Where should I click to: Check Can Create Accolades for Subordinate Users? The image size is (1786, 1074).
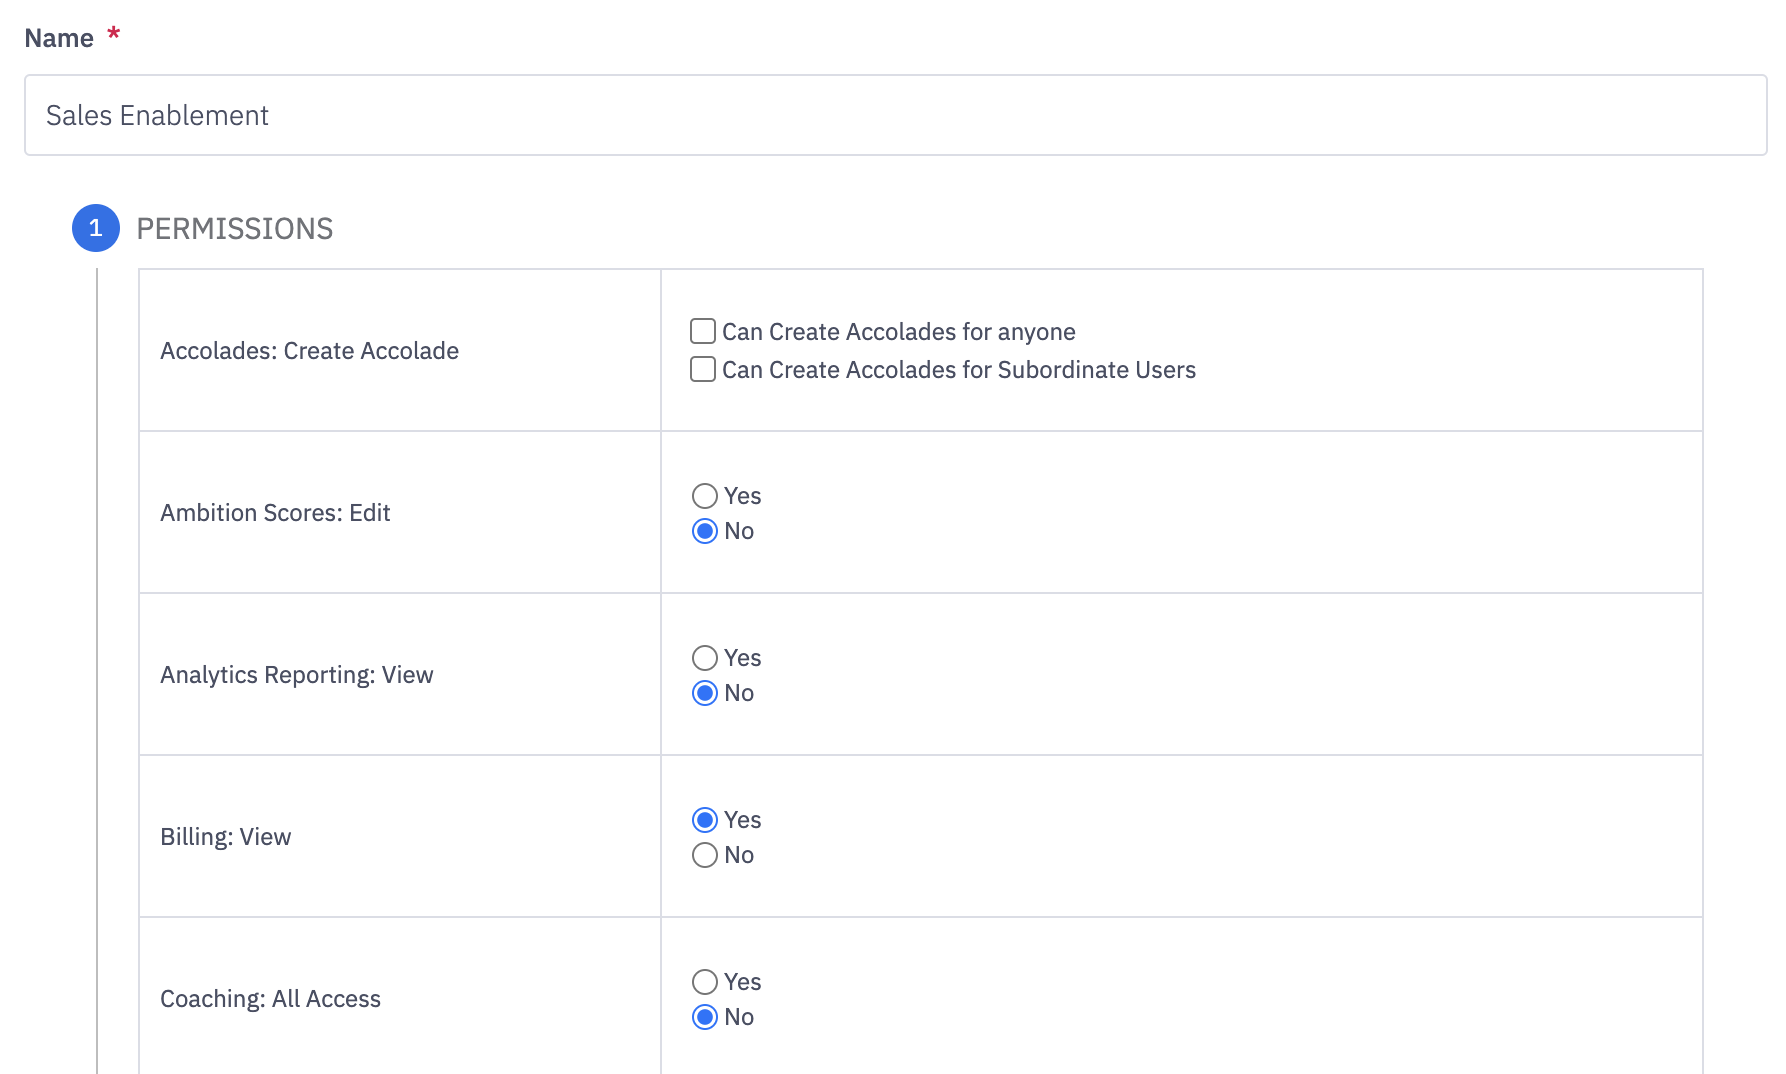click(x=703, y=369)
